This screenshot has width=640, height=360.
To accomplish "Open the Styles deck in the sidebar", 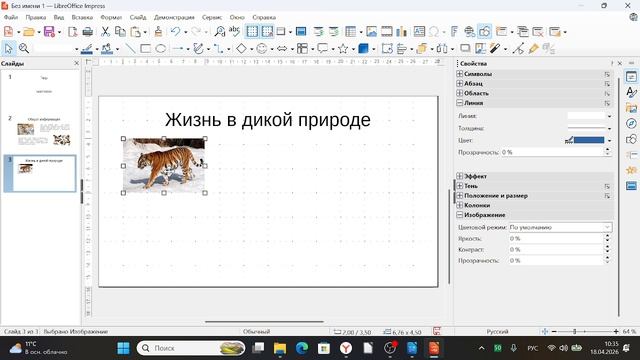I will tap(631, 92).
